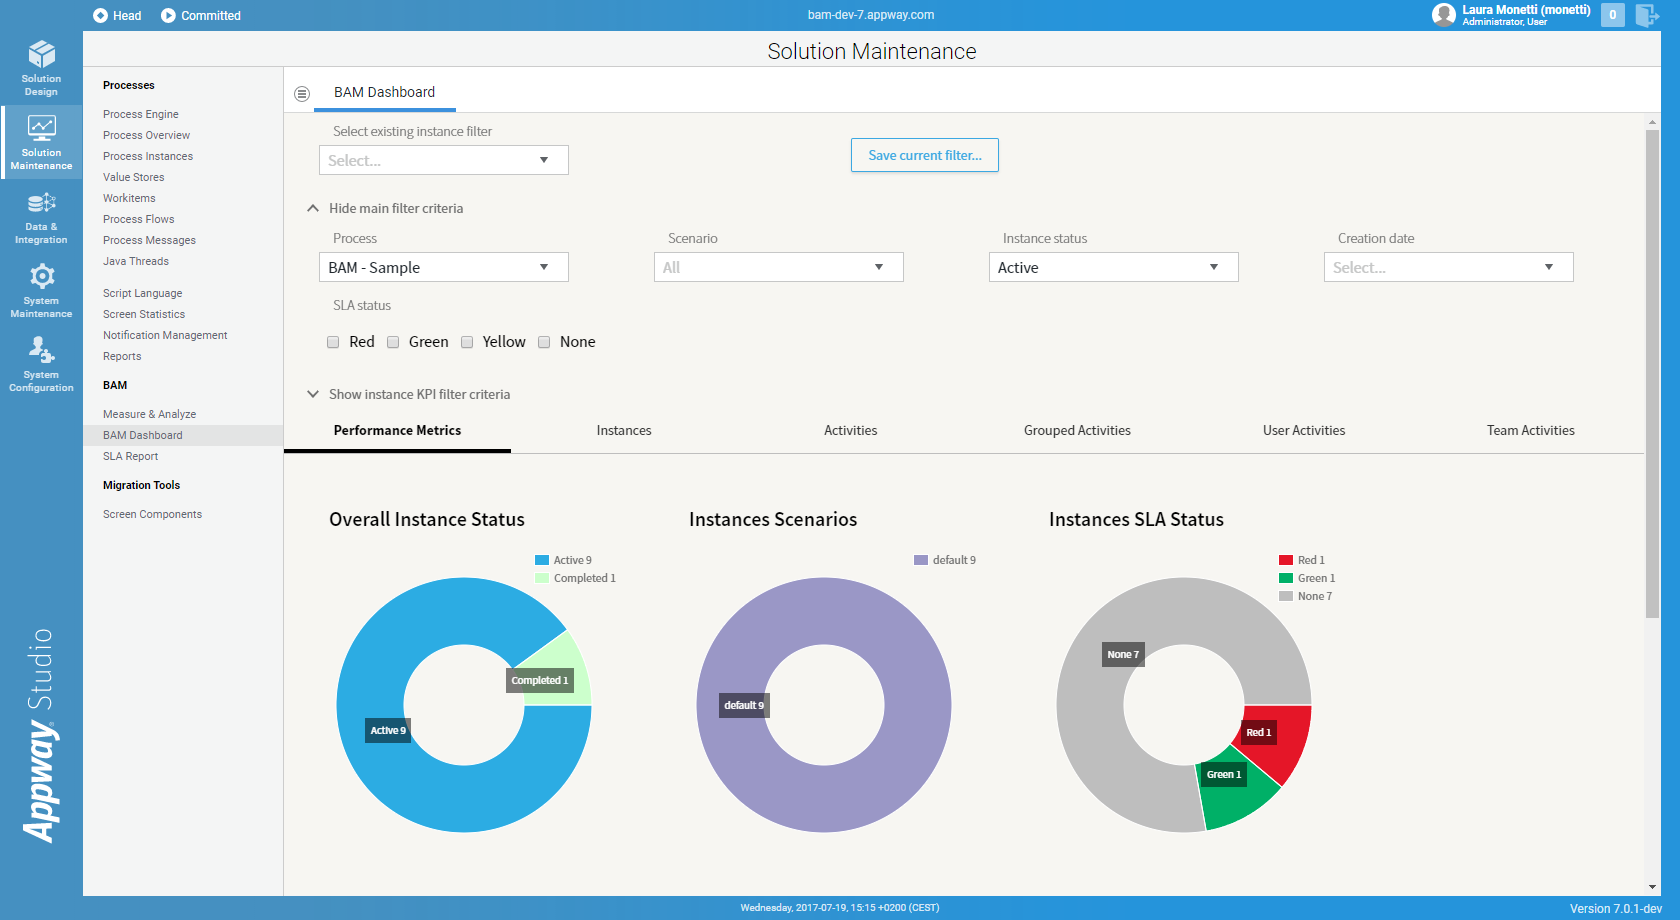Select the BAM Dashboard tab
Screen dimensions: 1680x920
(x=385, y=92)
